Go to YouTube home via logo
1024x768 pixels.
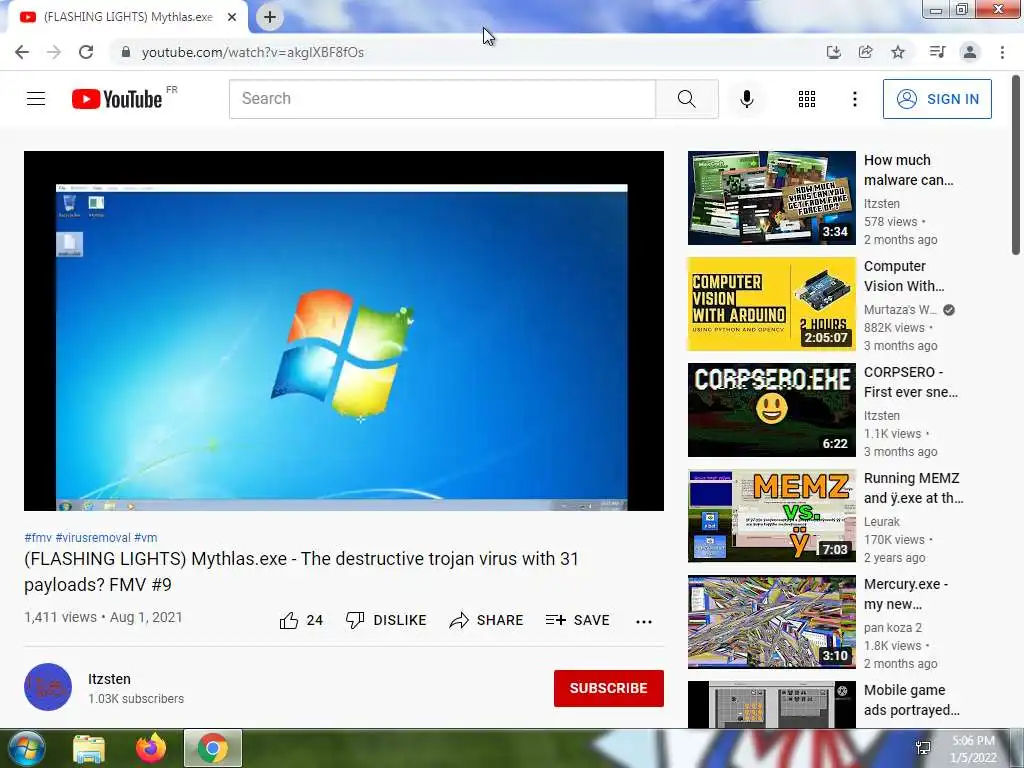(117, 99)
